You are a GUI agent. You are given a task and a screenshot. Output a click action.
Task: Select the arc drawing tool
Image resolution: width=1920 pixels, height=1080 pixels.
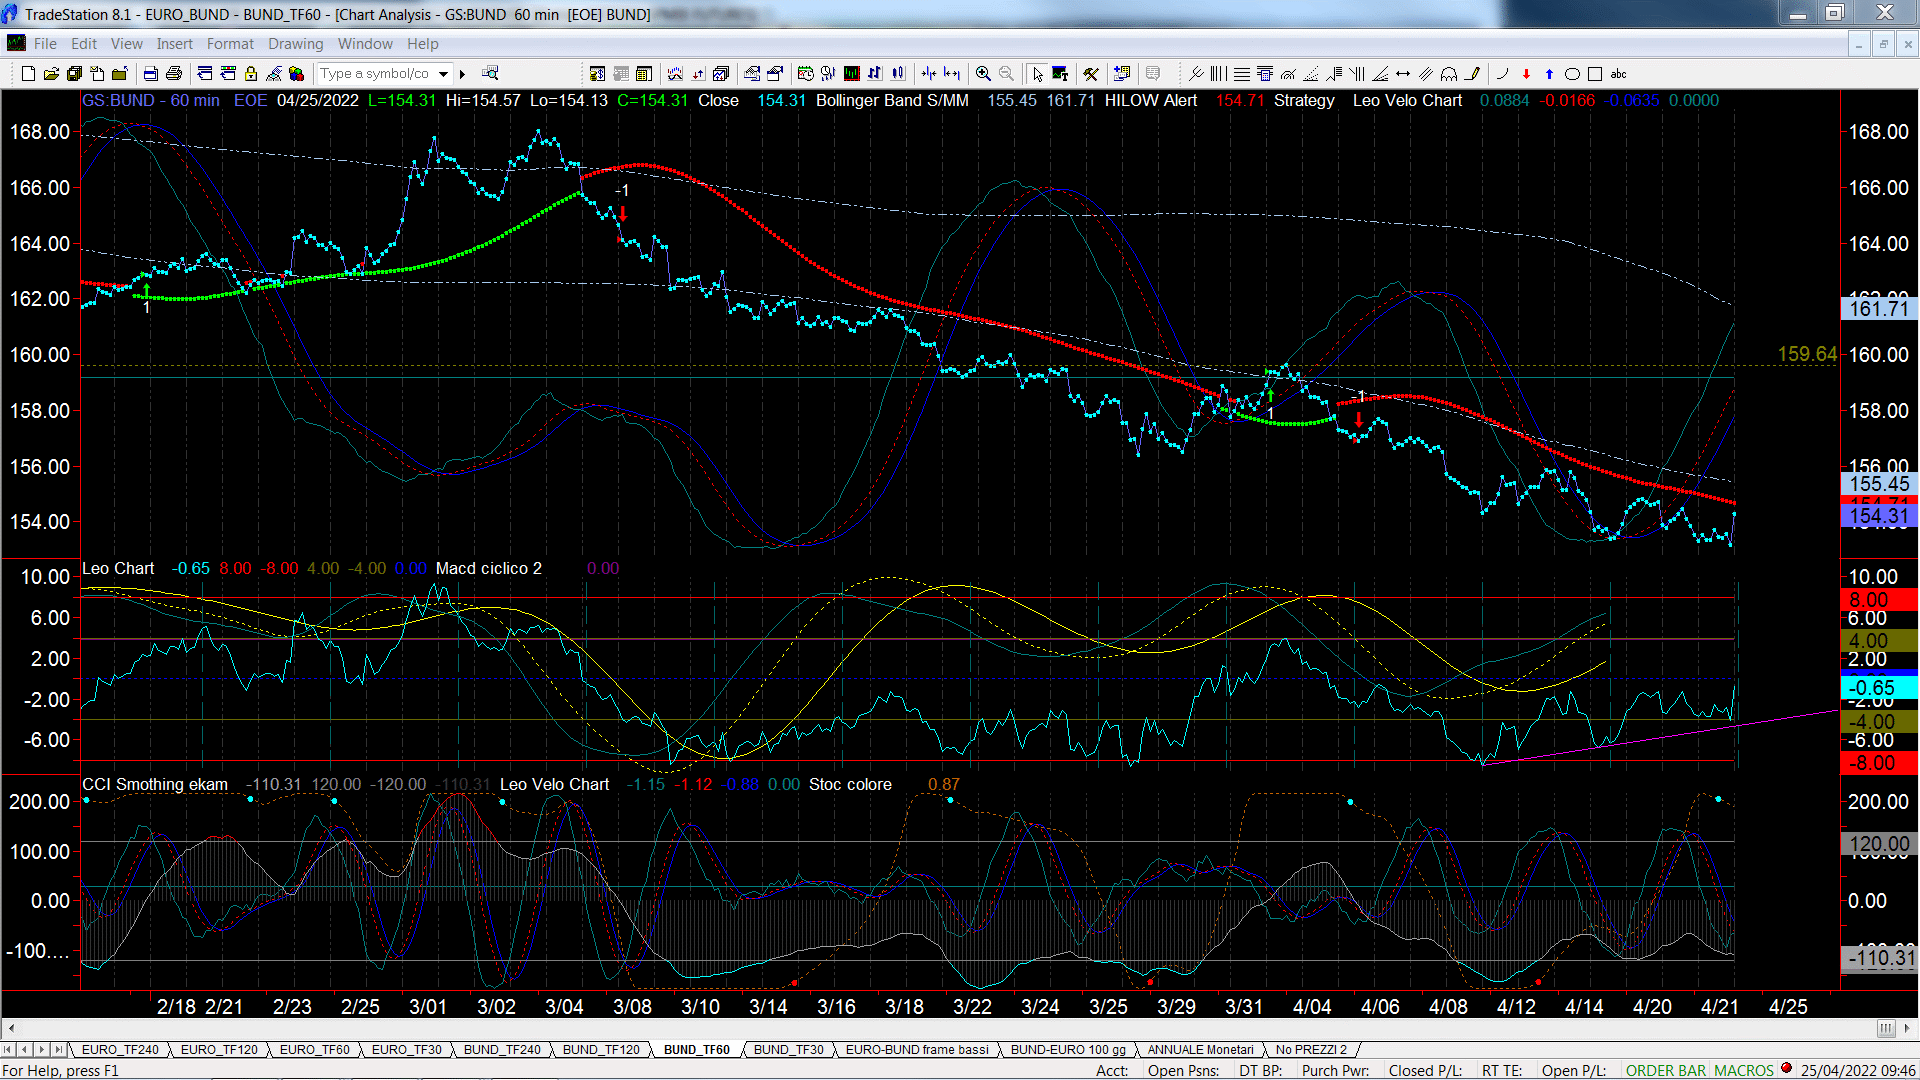1502,74
